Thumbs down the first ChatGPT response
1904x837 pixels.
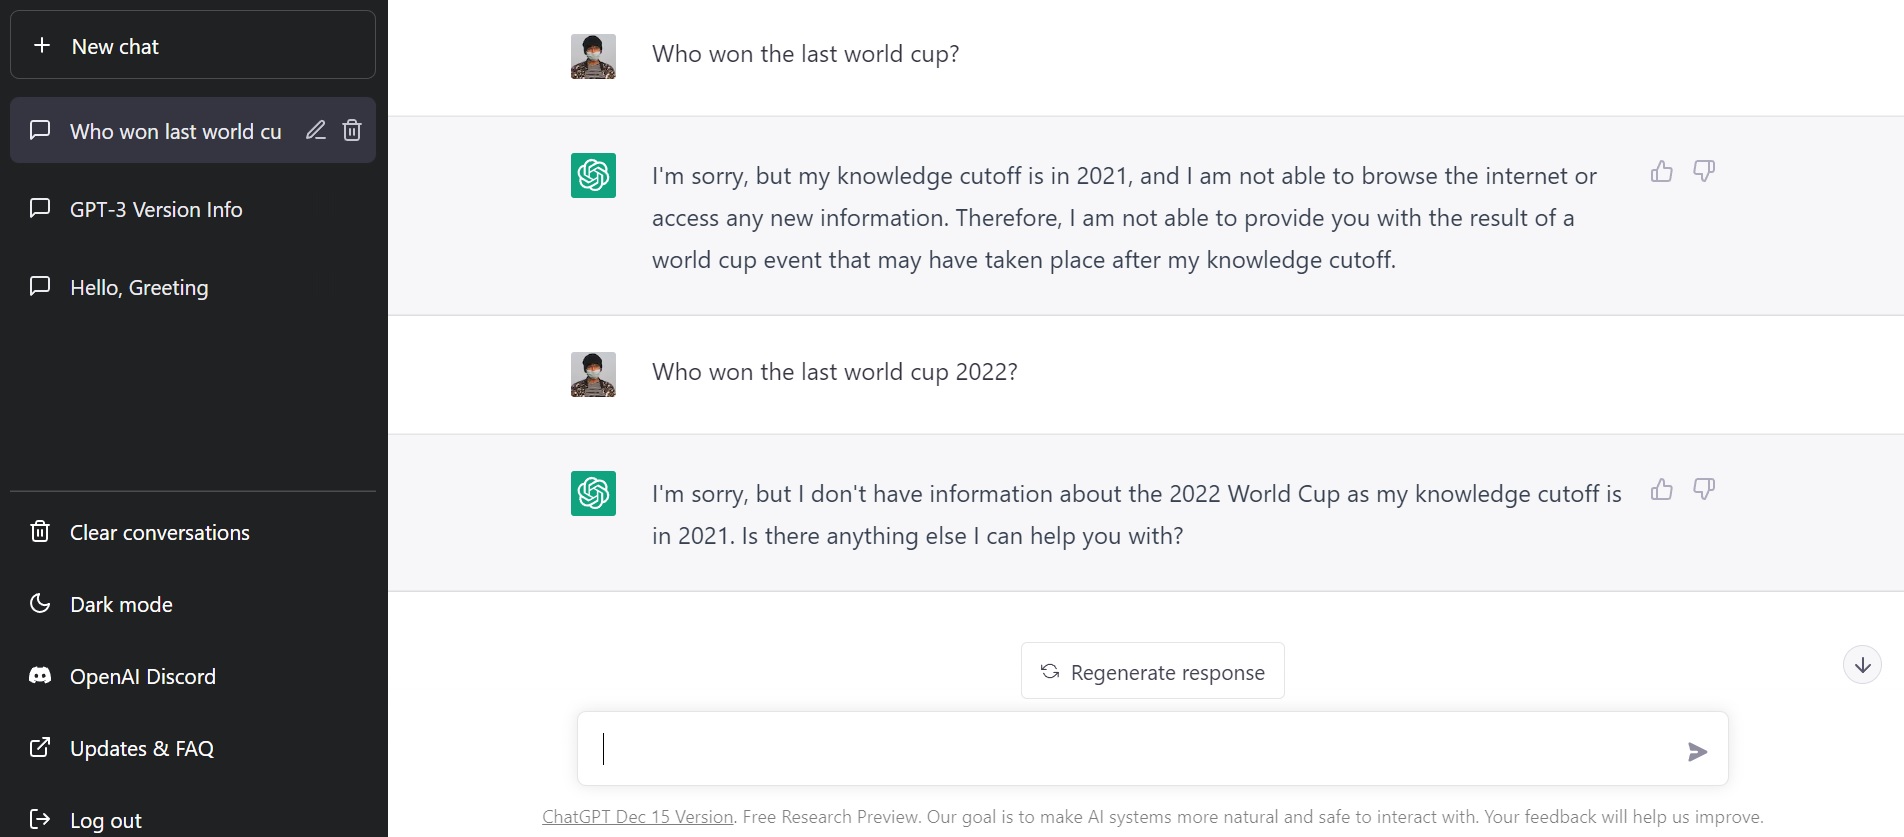click(1704, 171)
